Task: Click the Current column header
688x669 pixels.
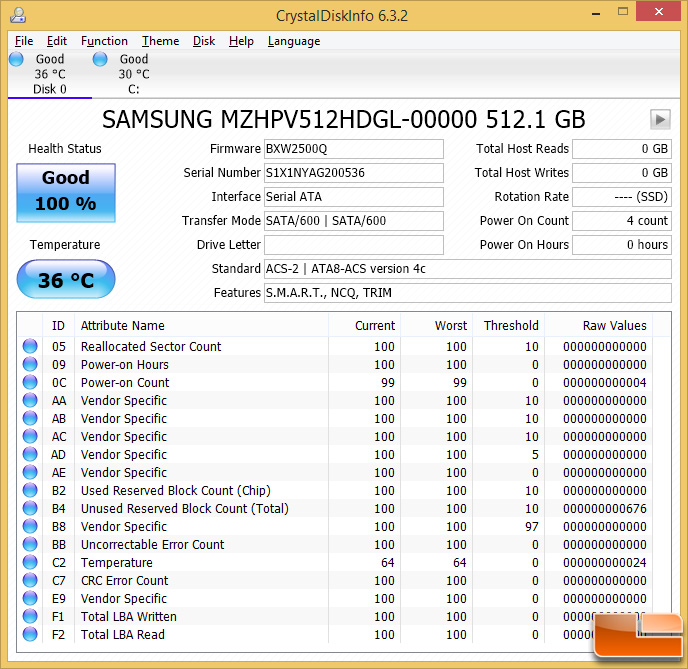Action: tap(365, 326)
